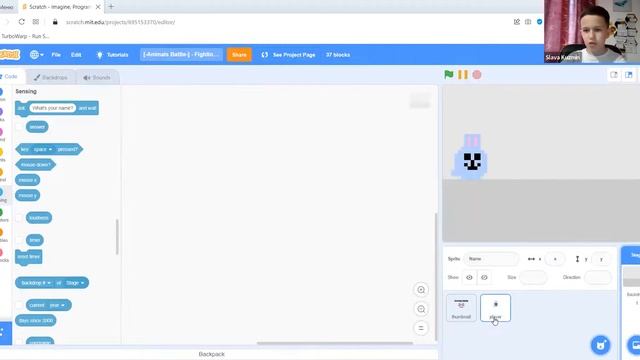Click the sprite y position field

[601, 259]
